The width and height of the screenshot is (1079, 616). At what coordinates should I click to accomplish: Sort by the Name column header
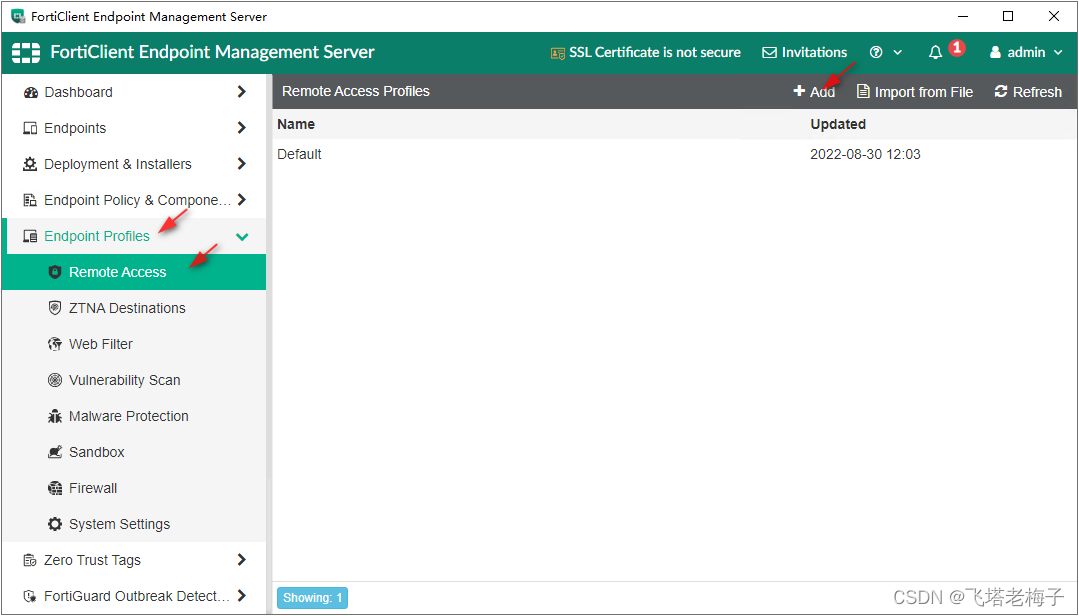(296, 125)
